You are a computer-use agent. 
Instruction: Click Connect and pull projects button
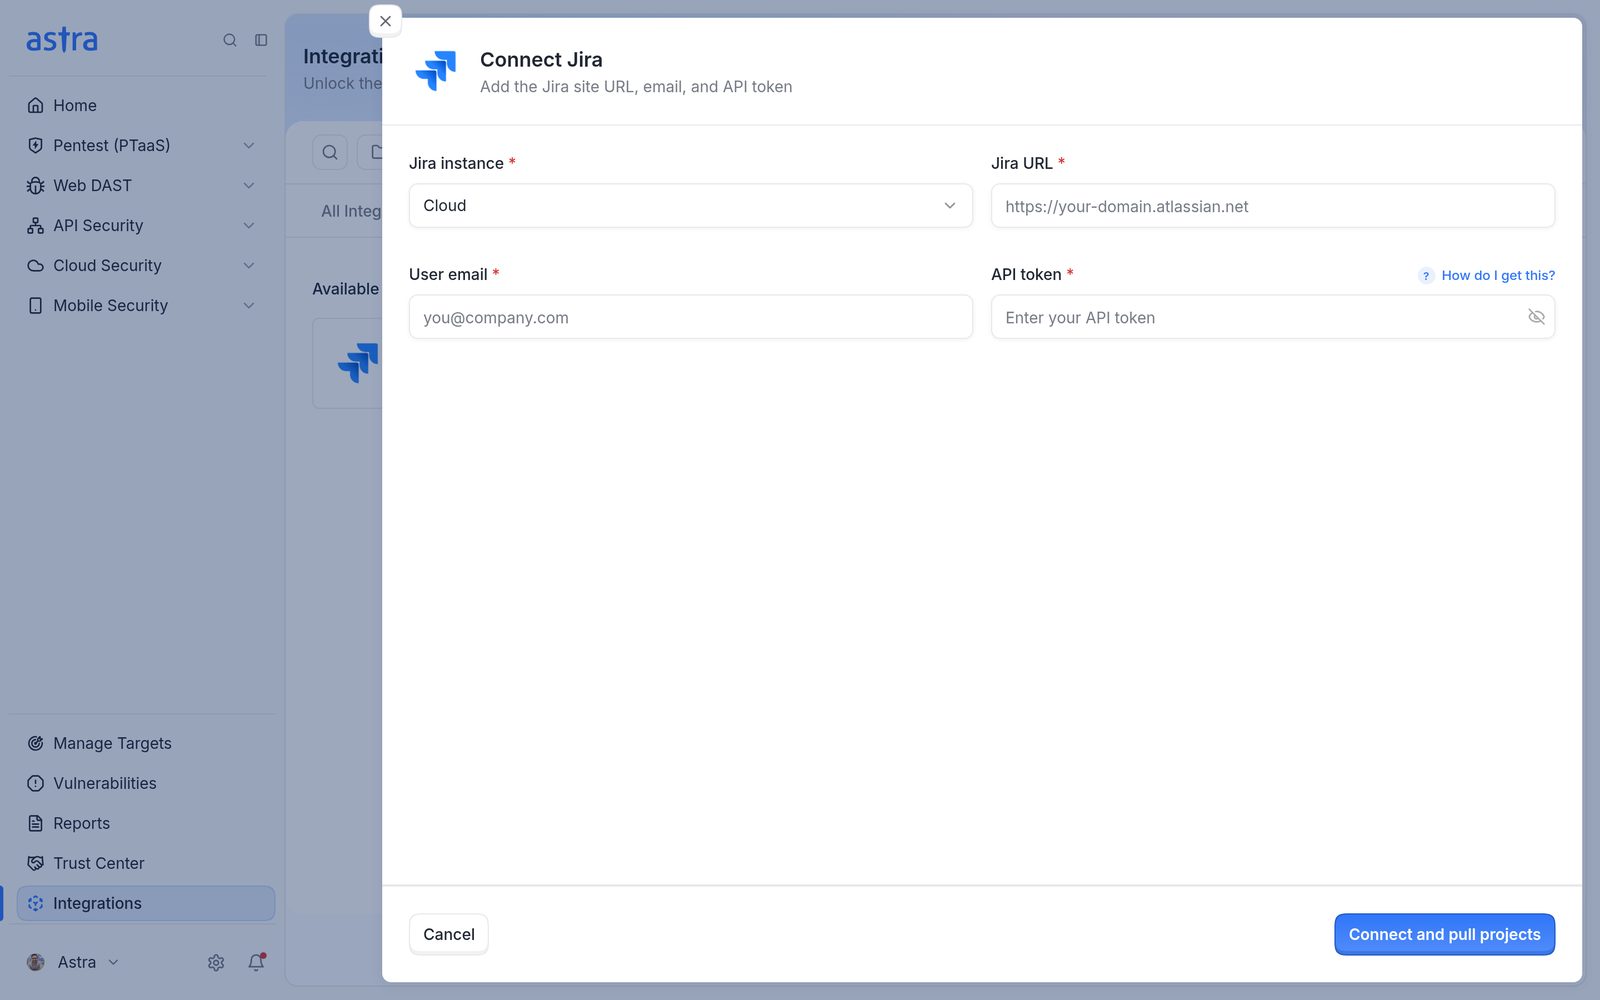[x=1444, y=934]
